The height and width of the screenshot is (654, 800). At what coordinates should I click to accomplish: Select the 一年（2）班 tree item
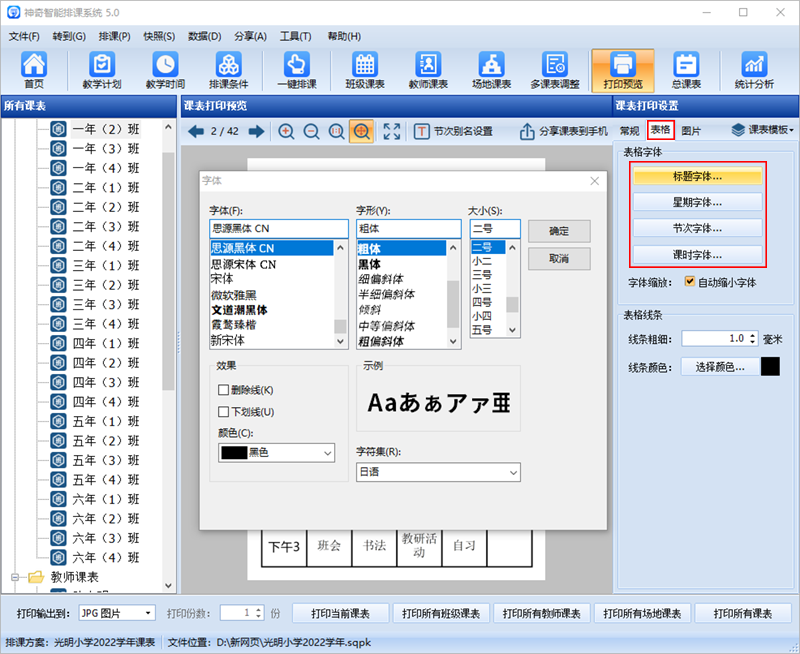[105, 129]
